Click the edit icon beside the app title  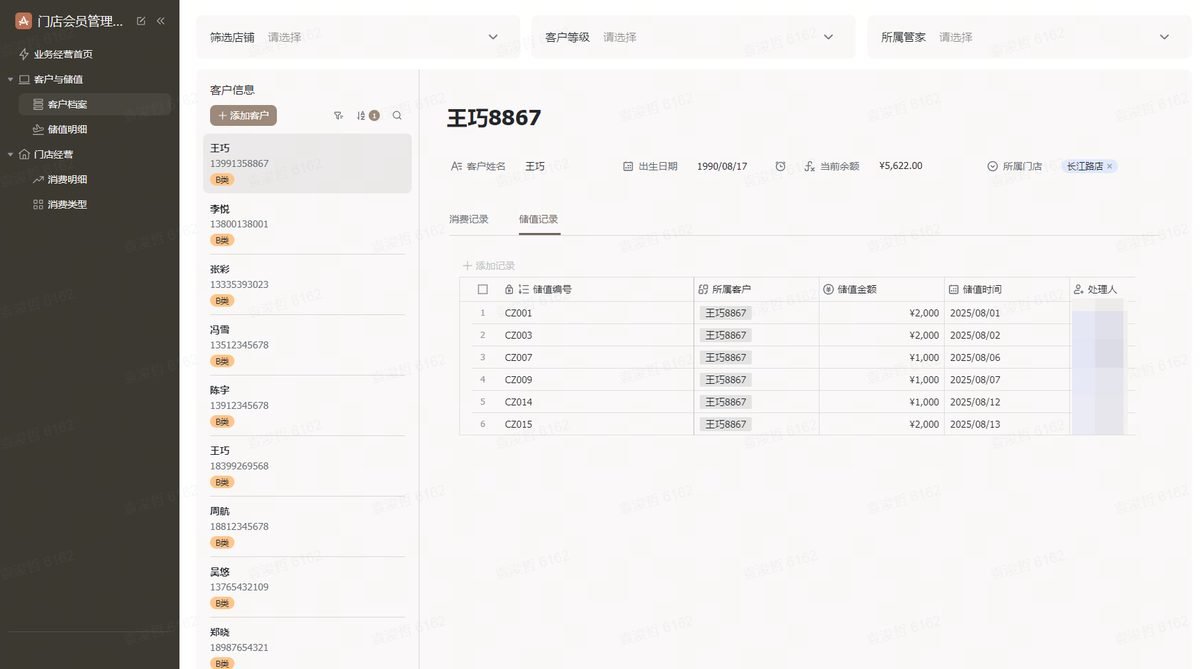click(x=141, y=21)
